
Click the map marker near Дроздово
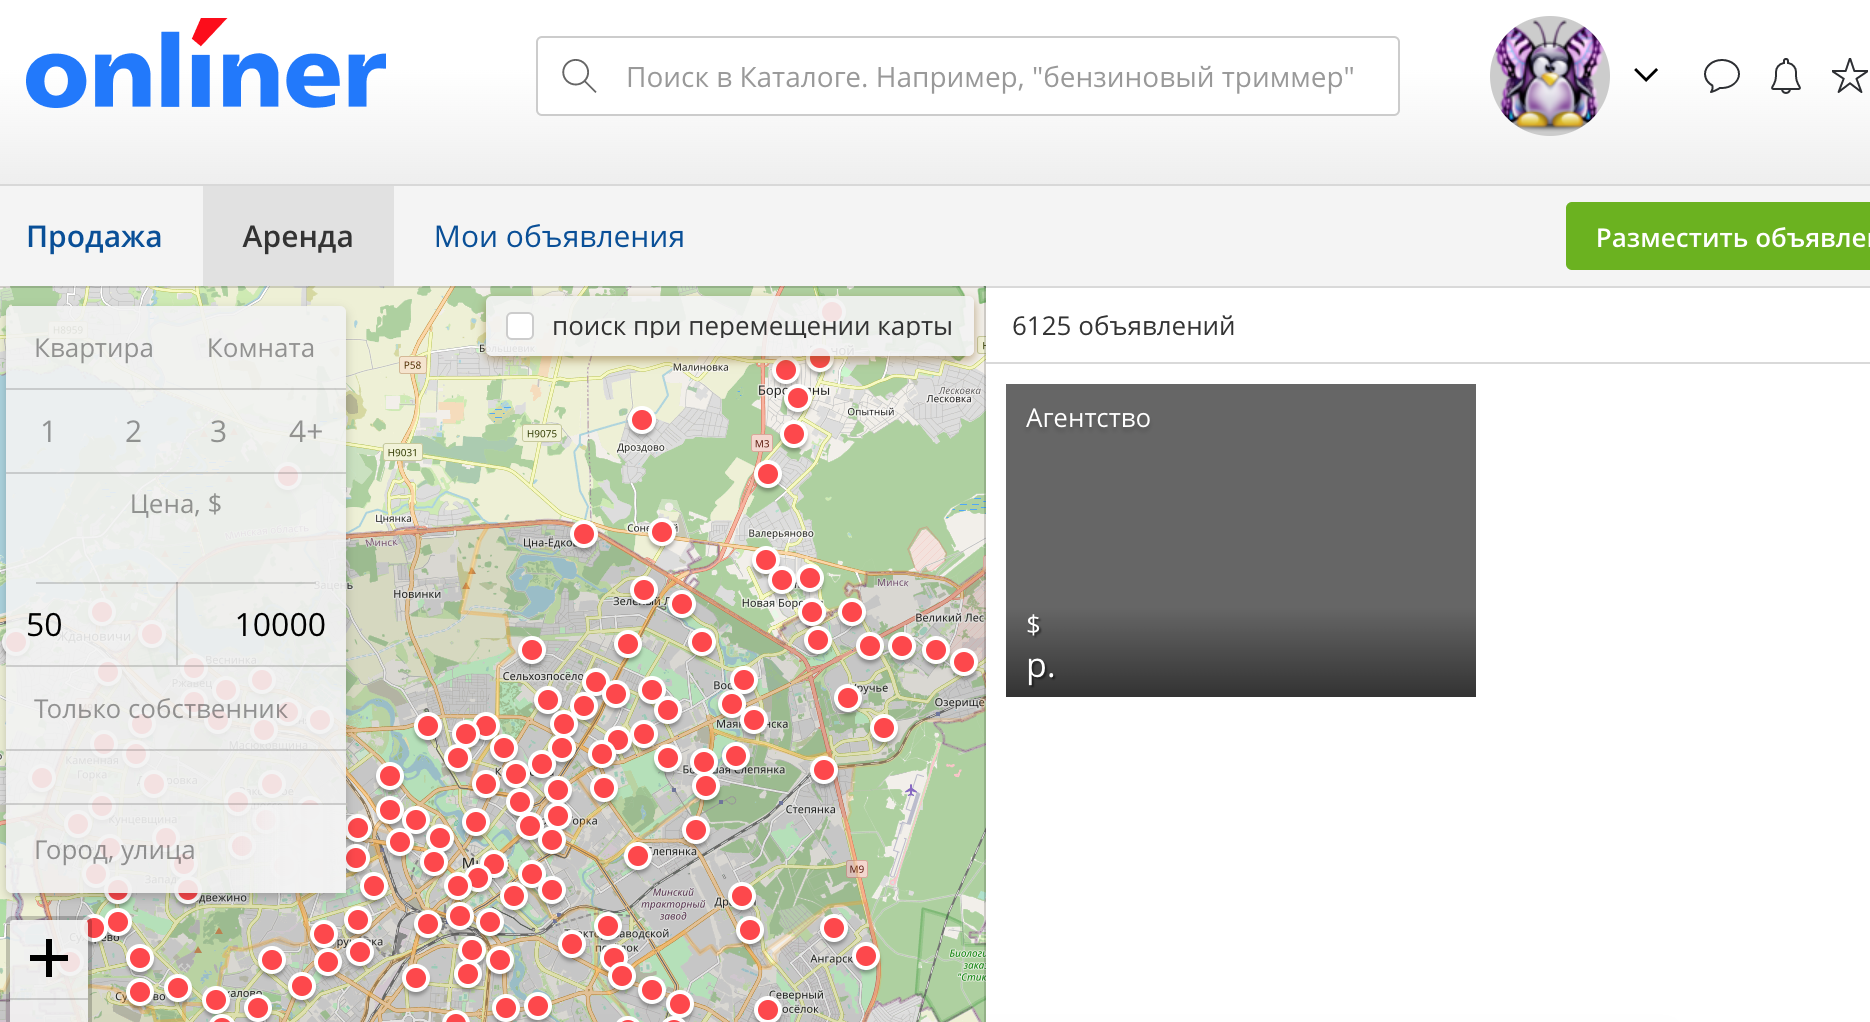[642, 420]
